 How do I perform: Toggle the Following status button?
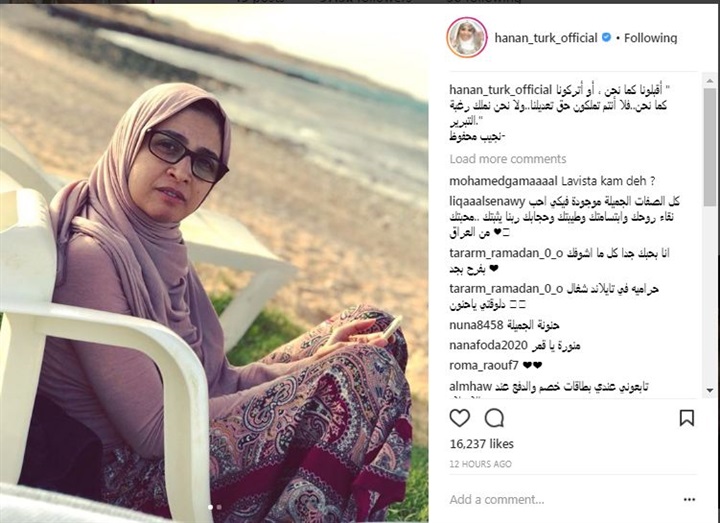tap(650, 38)
